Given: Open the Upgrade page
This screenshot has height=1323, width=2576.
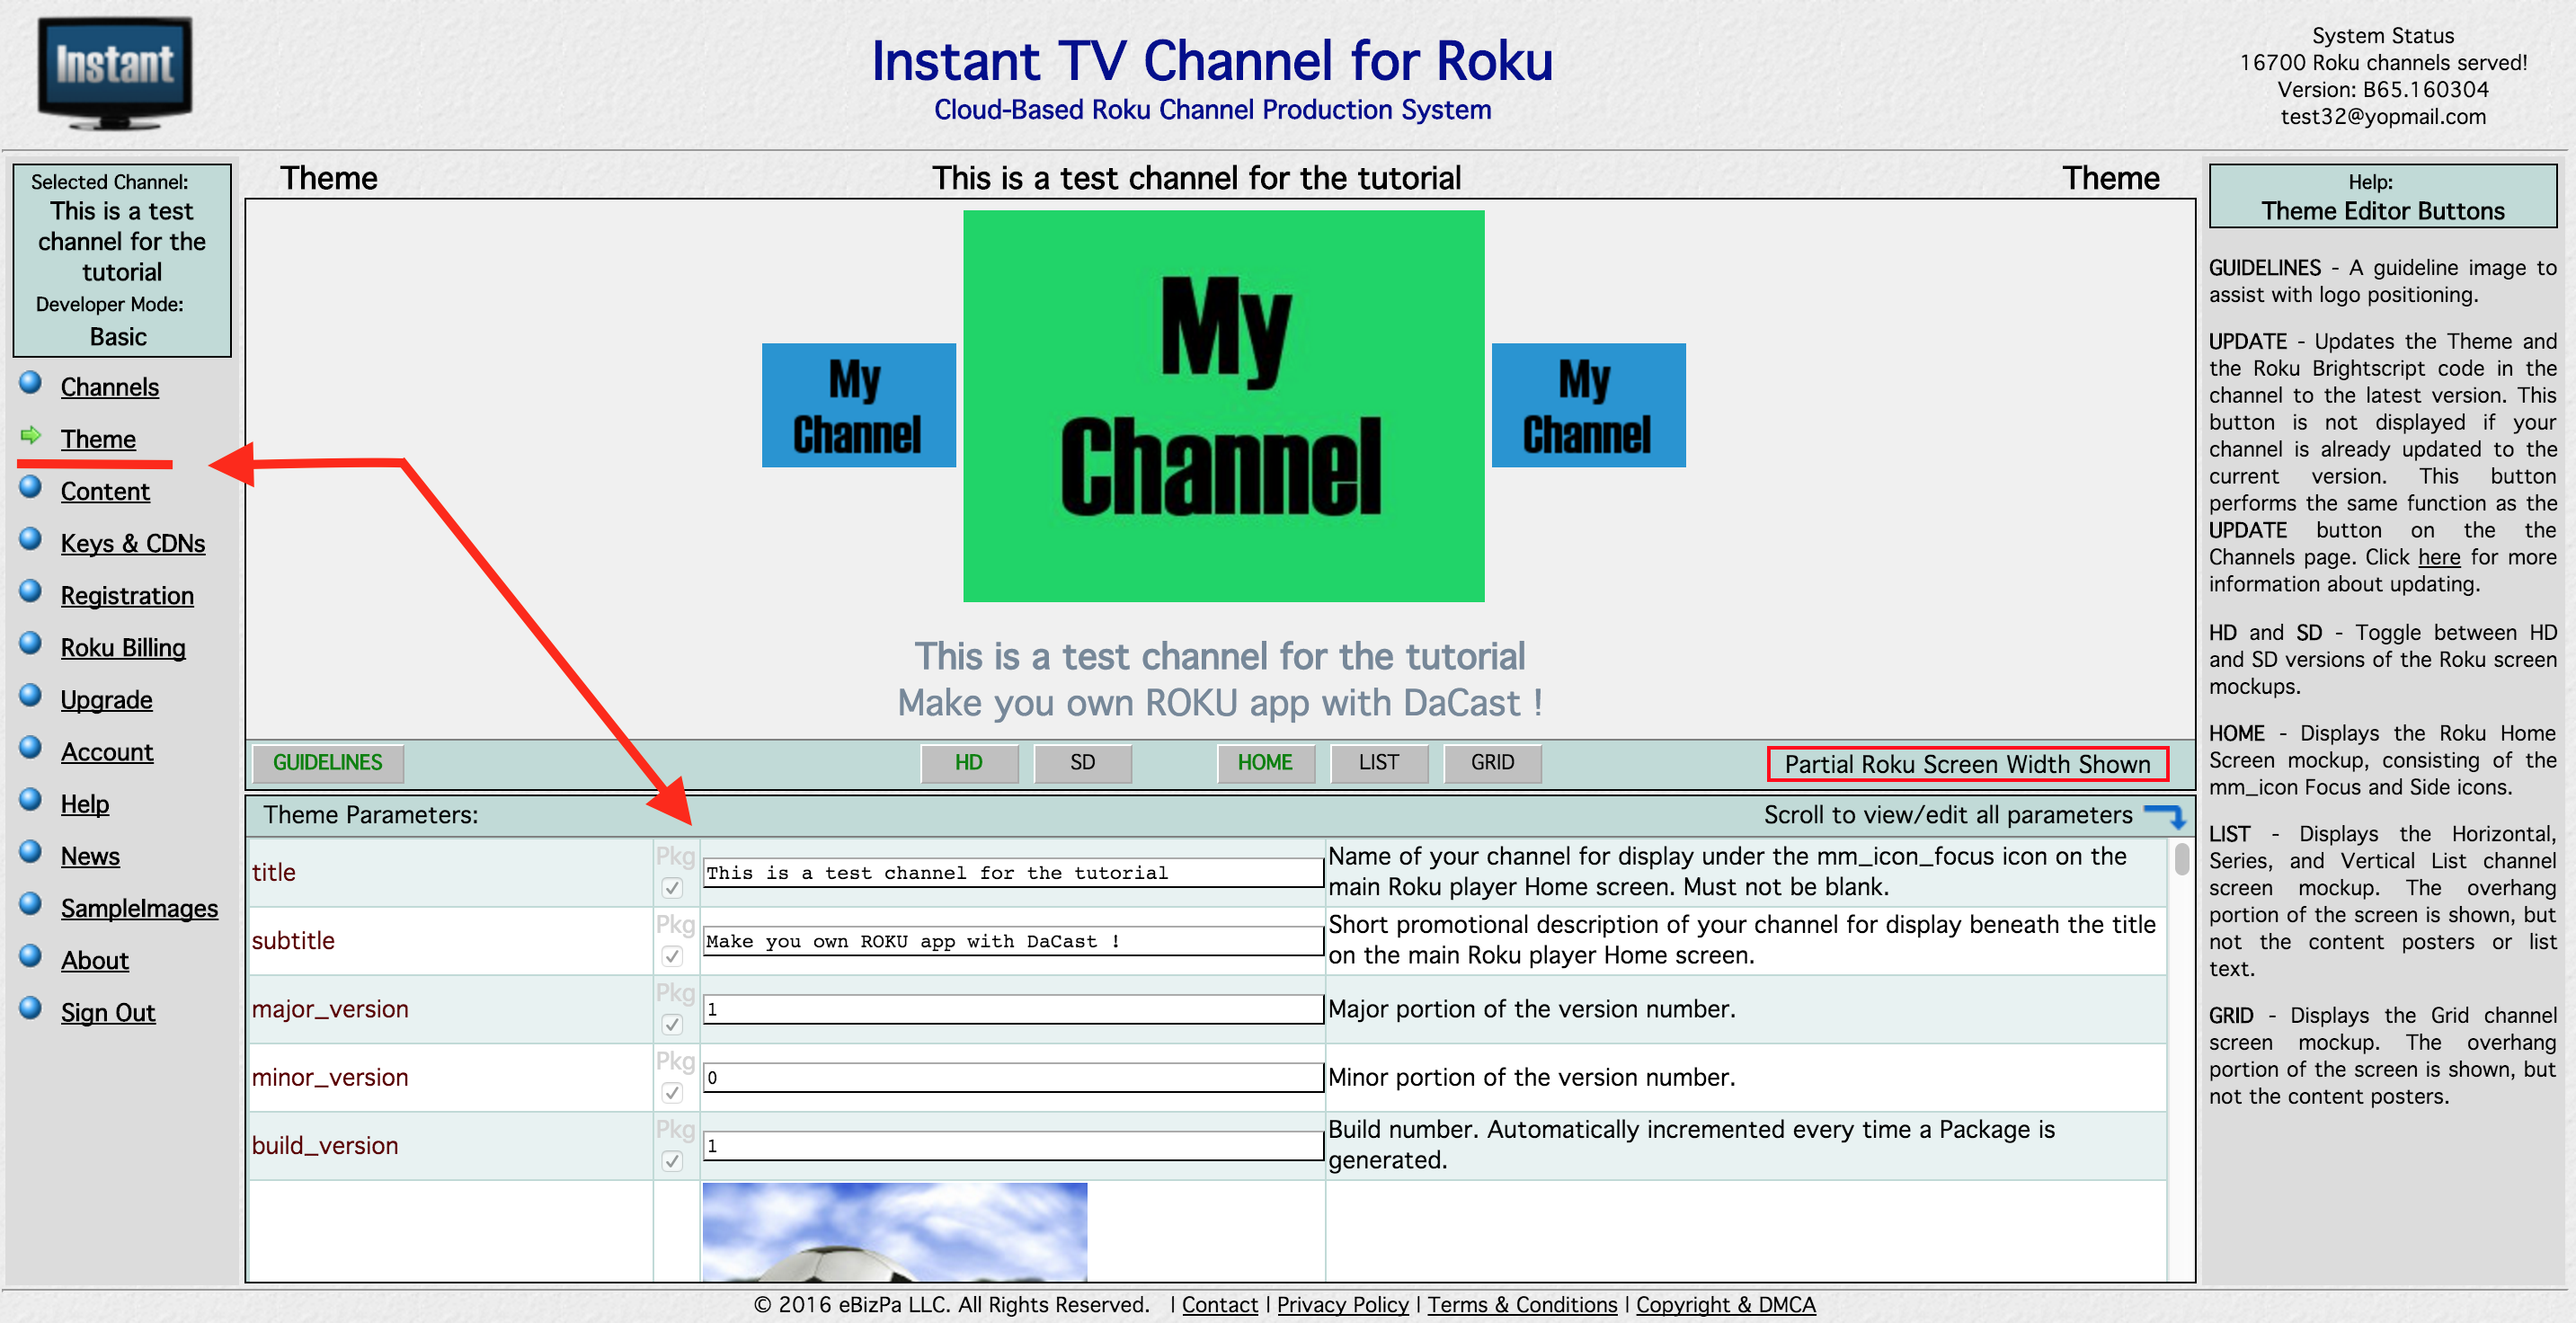Looking at the screenshot, I should click(106, 699).
